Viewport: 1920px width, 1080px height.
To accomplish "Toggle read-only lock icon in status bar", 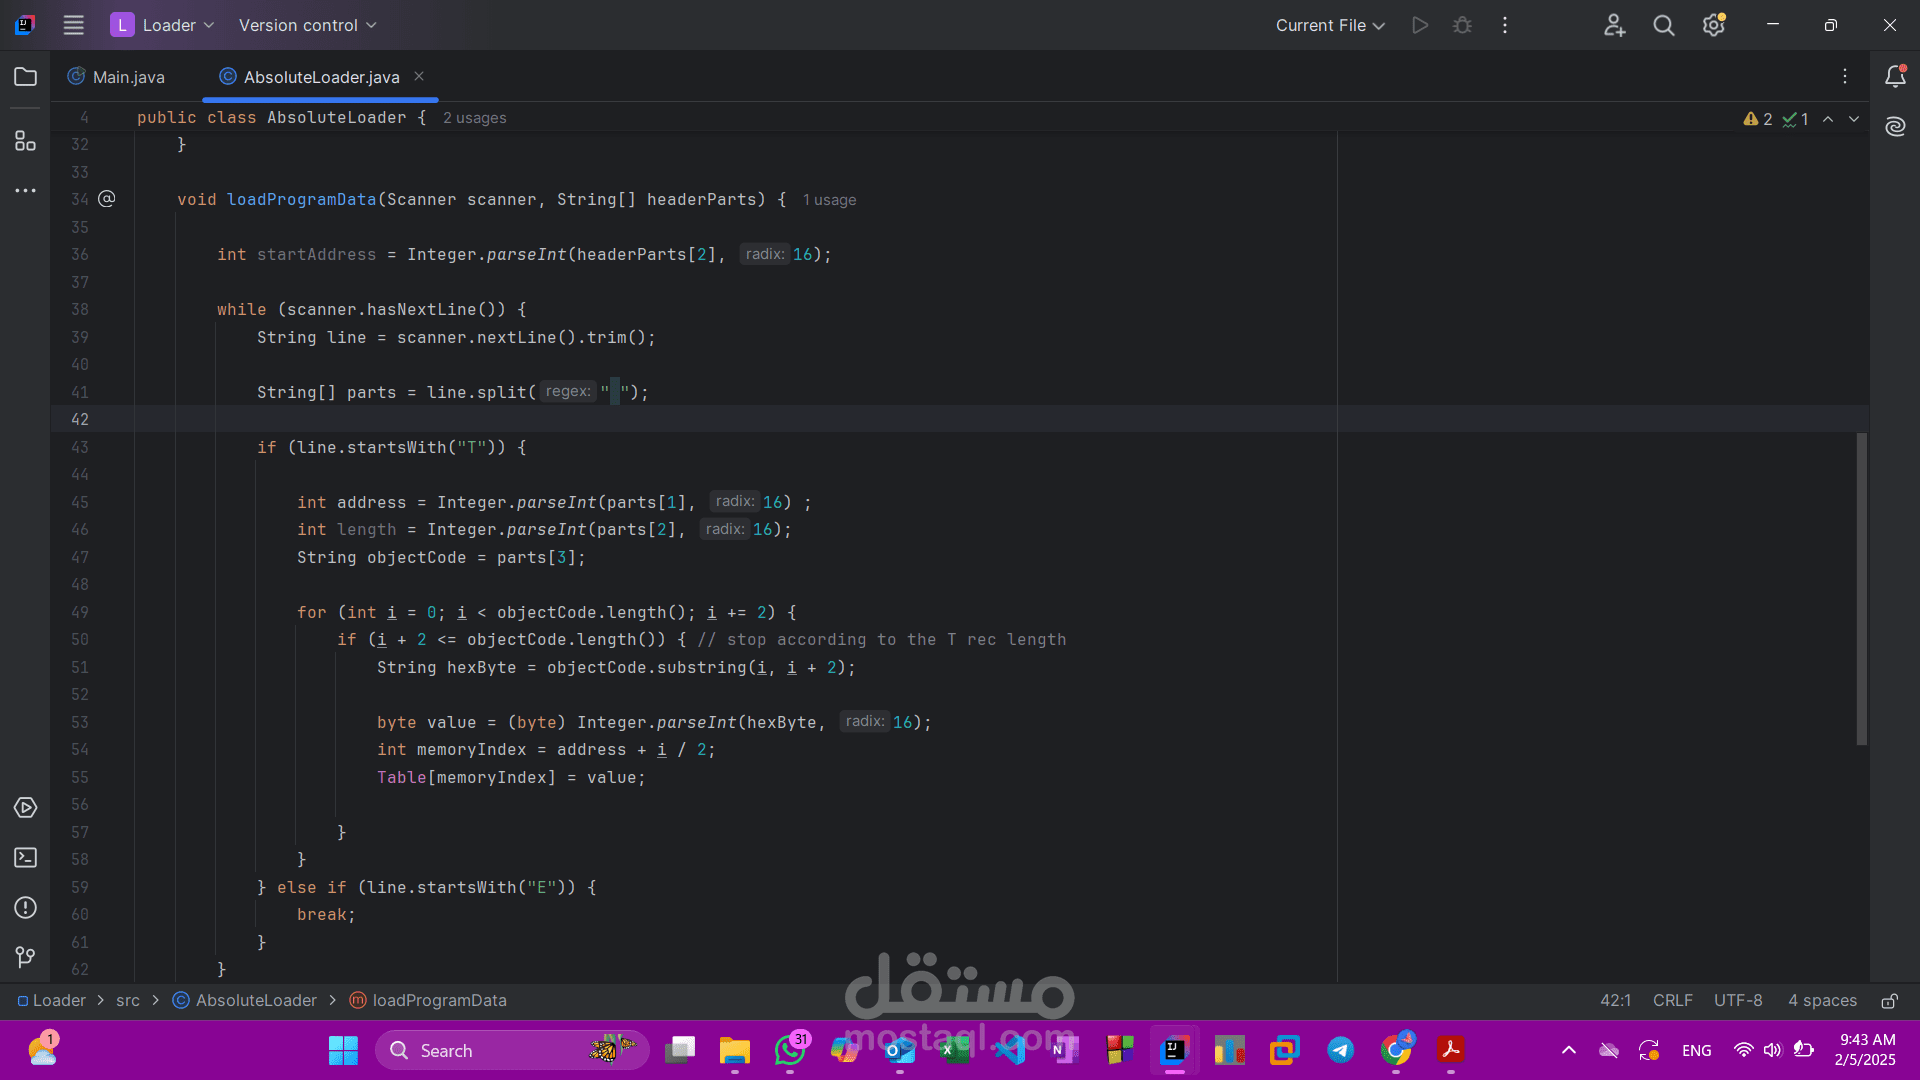I will click(1889, 1001).
